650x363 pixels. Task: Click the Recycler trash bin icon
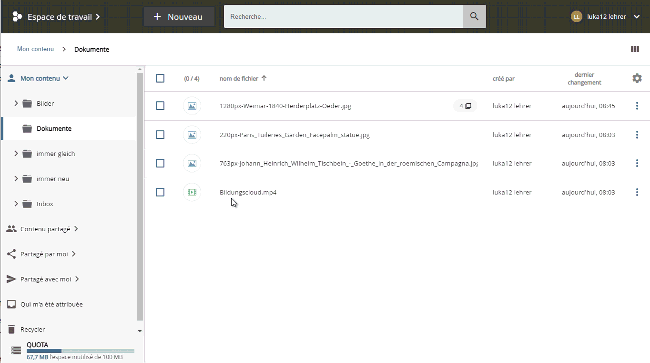coord(11,329)
